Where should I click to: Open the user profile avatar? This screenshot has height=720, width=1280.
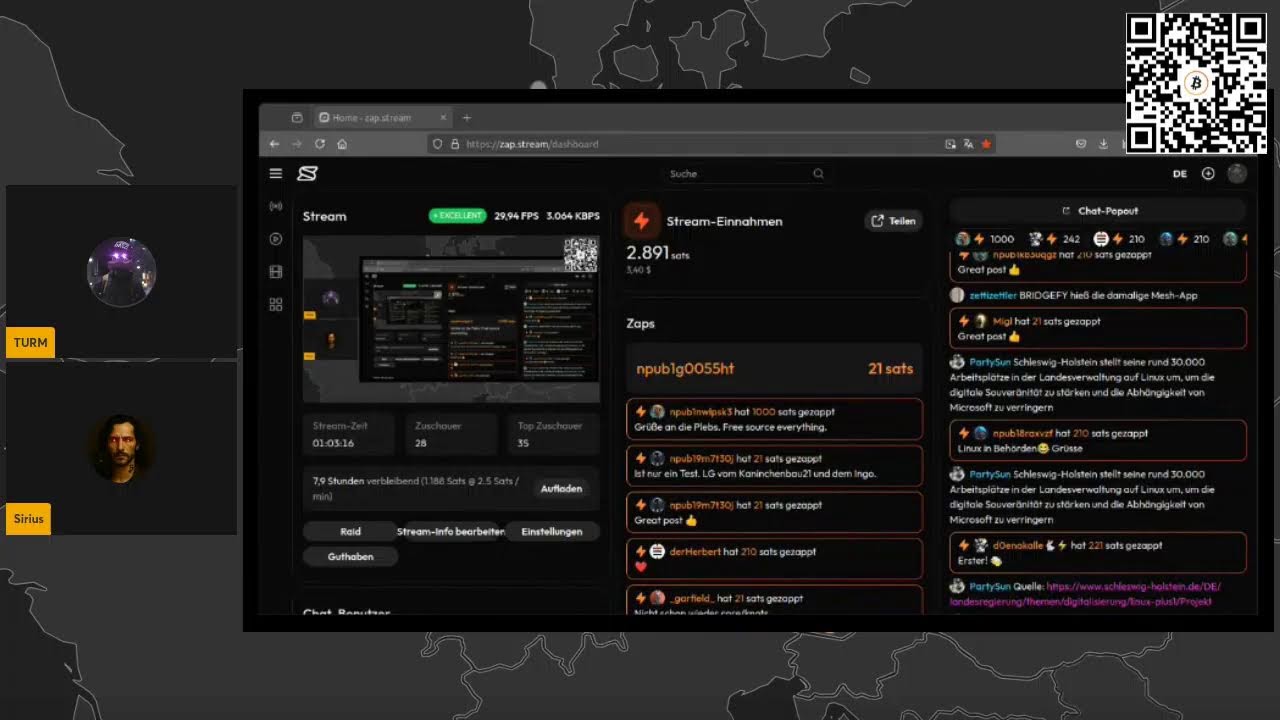(1237, 173)
